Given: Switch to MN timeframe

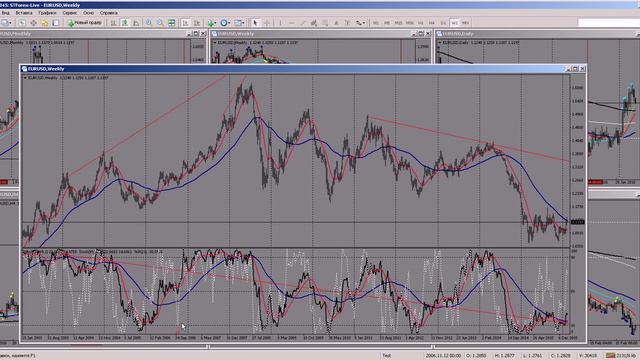Looking at the screenshot, I should click(x=465, y=23).
